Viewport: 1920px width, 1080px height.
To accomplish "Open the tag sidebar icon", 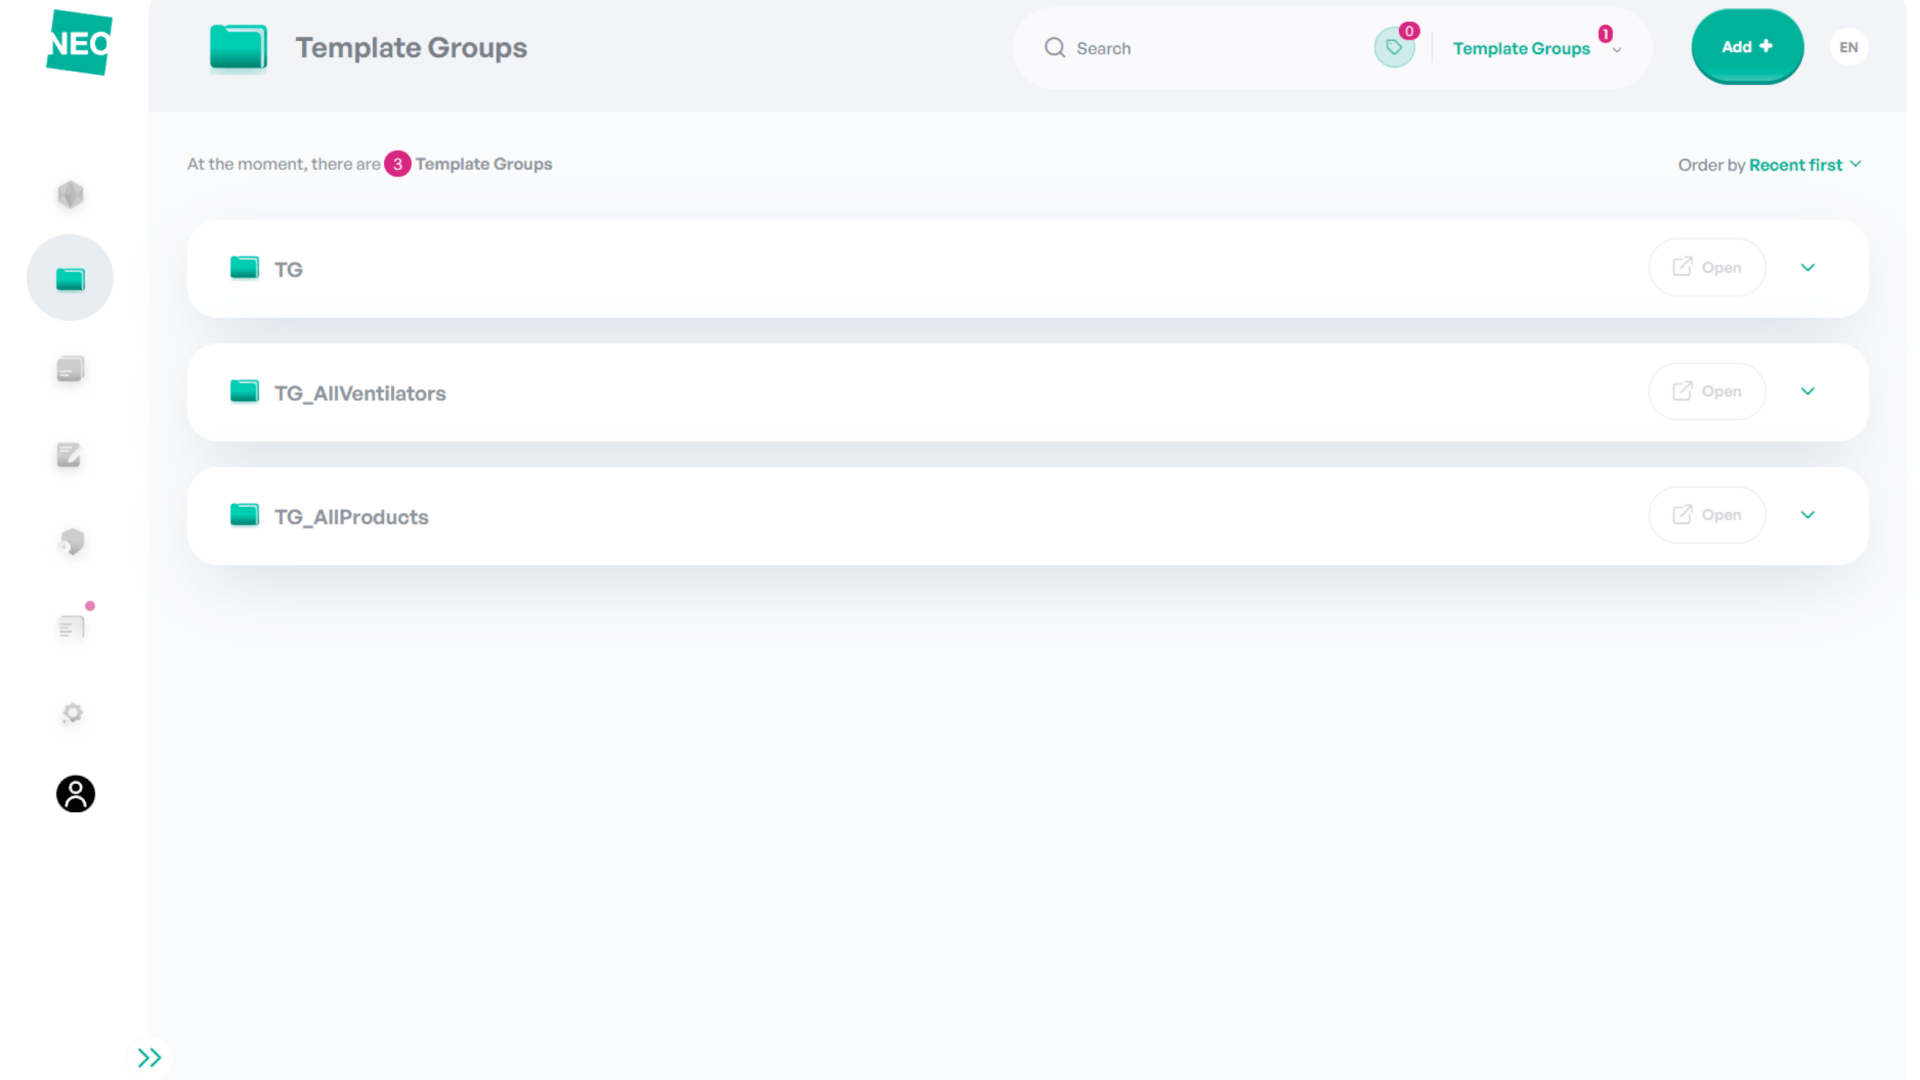I will tap(71, 542).
